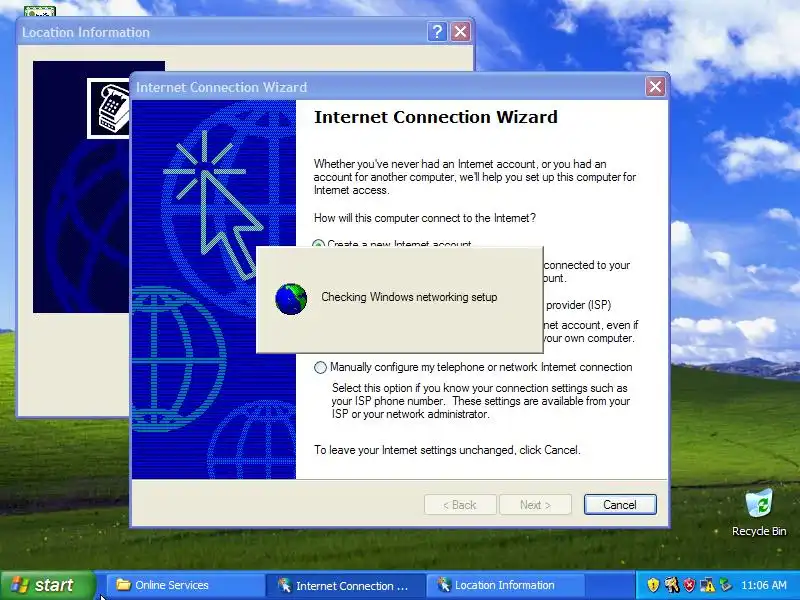Image resolution: width=800 pixels, height=600 pixels.
Task: Click the Internet Connection Wizard heading
Action: (436, 117)
